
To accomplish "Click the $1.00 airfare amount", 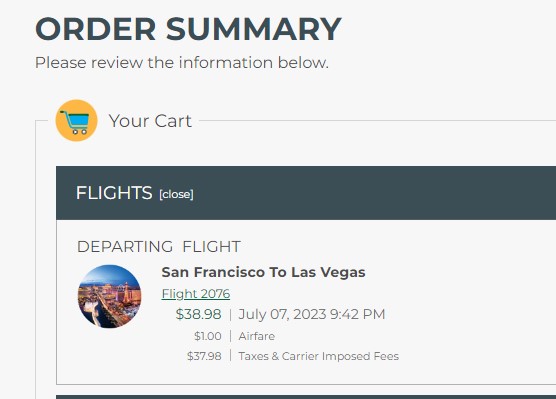I will [208, 336].
